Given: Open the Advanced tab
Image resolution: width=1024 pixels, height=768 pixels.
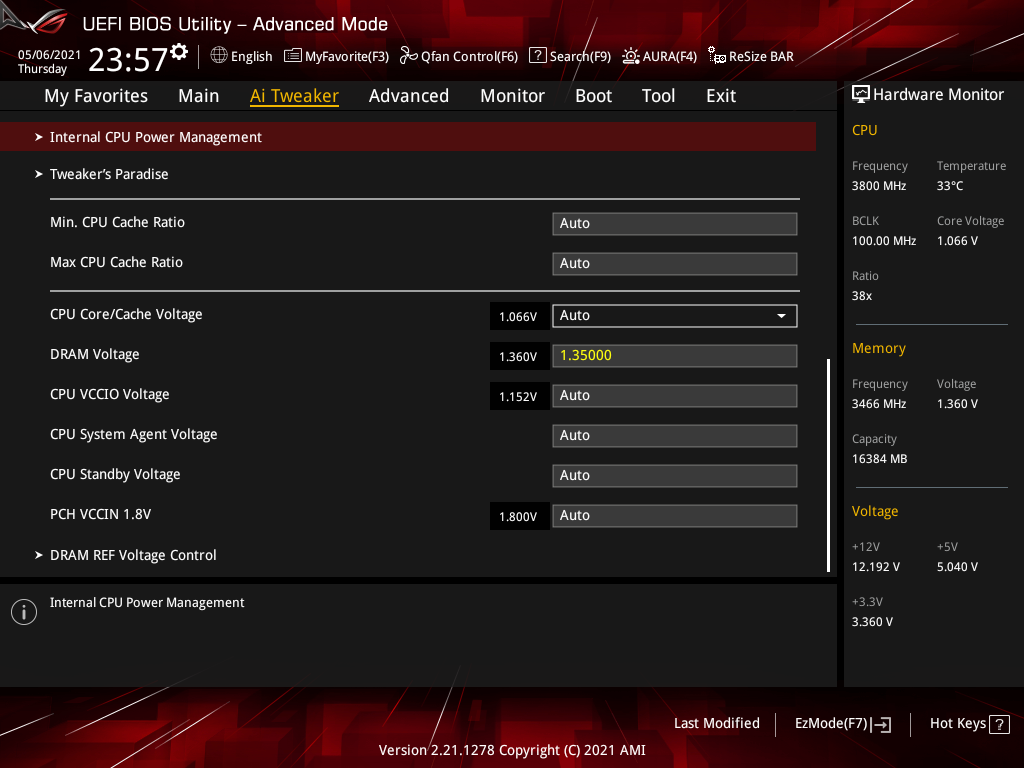Looking at the screenshot, I should pos(409,96).
